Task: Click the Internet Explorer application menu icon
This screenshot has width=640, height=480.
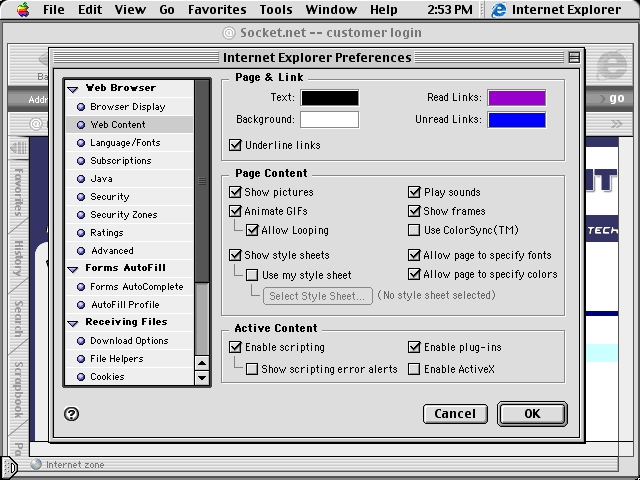Action: point(498,10)
